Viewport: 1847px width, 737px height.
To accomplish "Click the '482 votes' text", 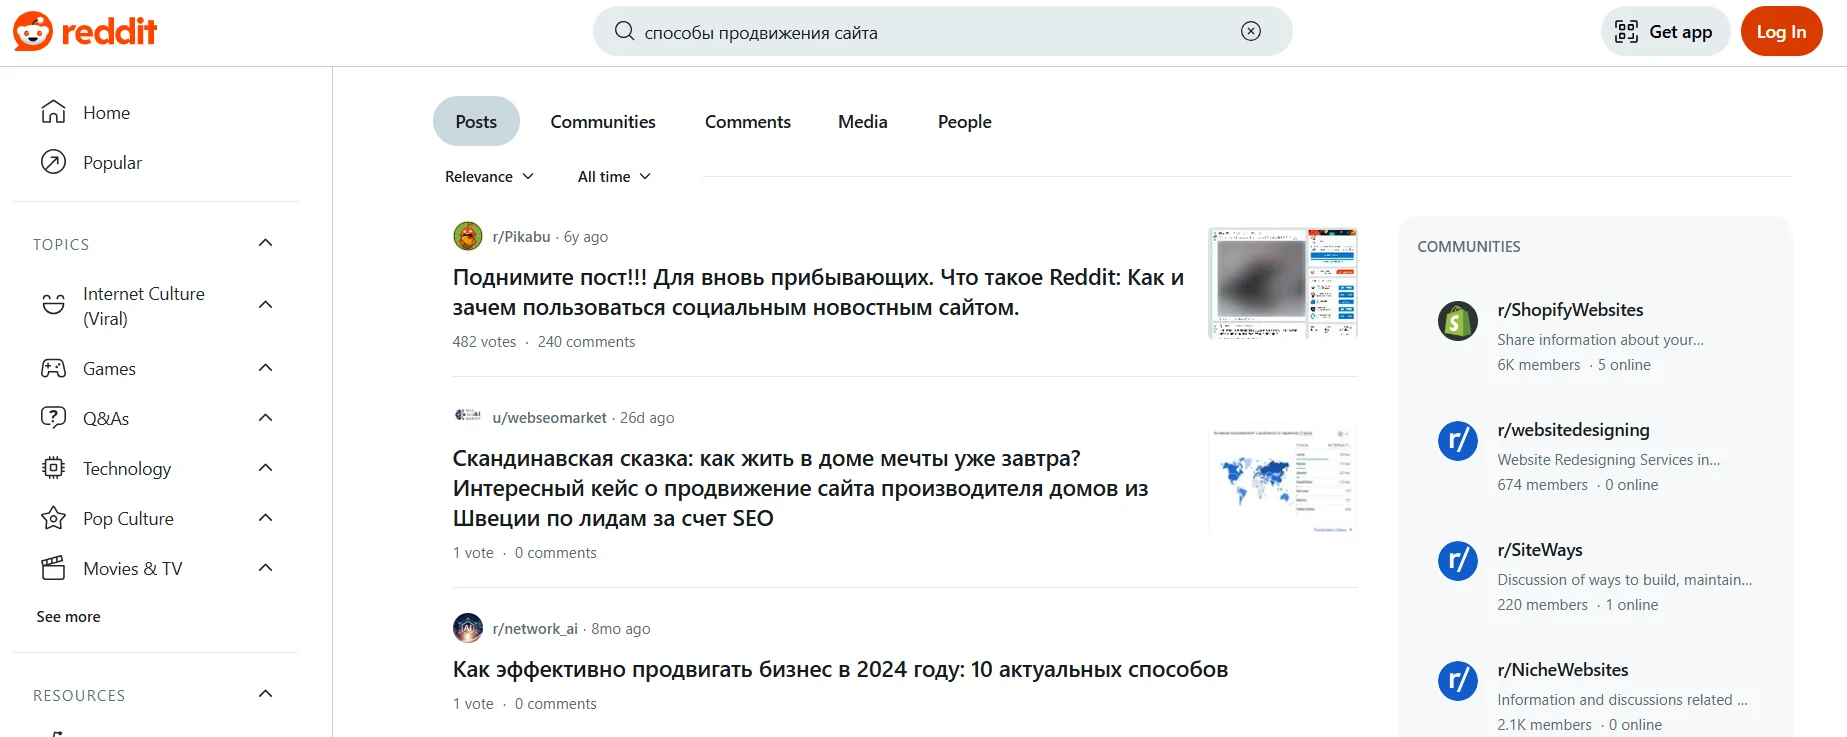I will pyautogui.click(x=484, y=342).
